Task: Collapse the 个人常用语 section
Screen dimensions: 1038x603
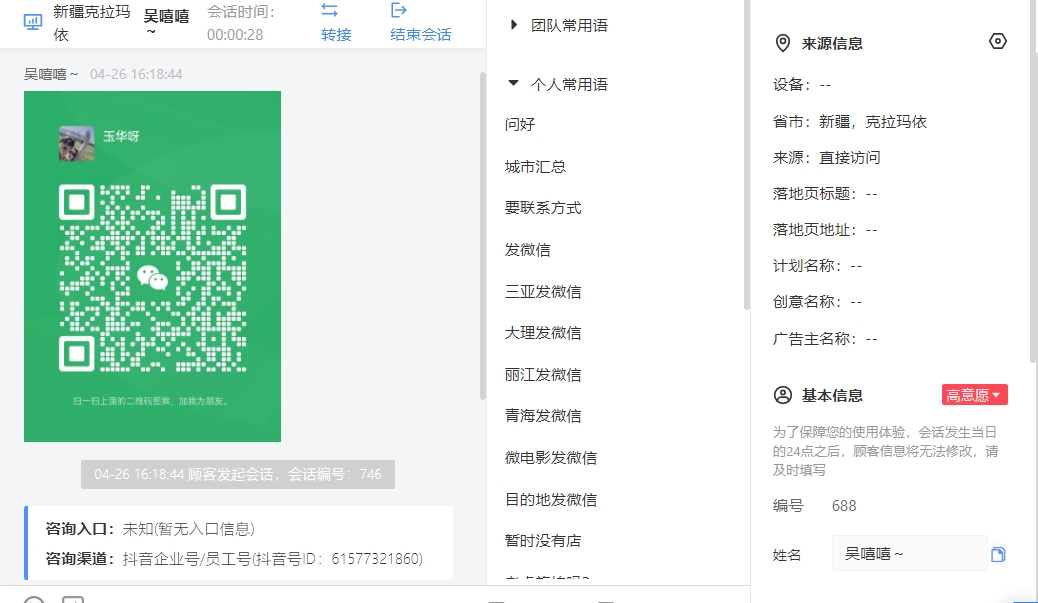Action: [x=560, y=84]
